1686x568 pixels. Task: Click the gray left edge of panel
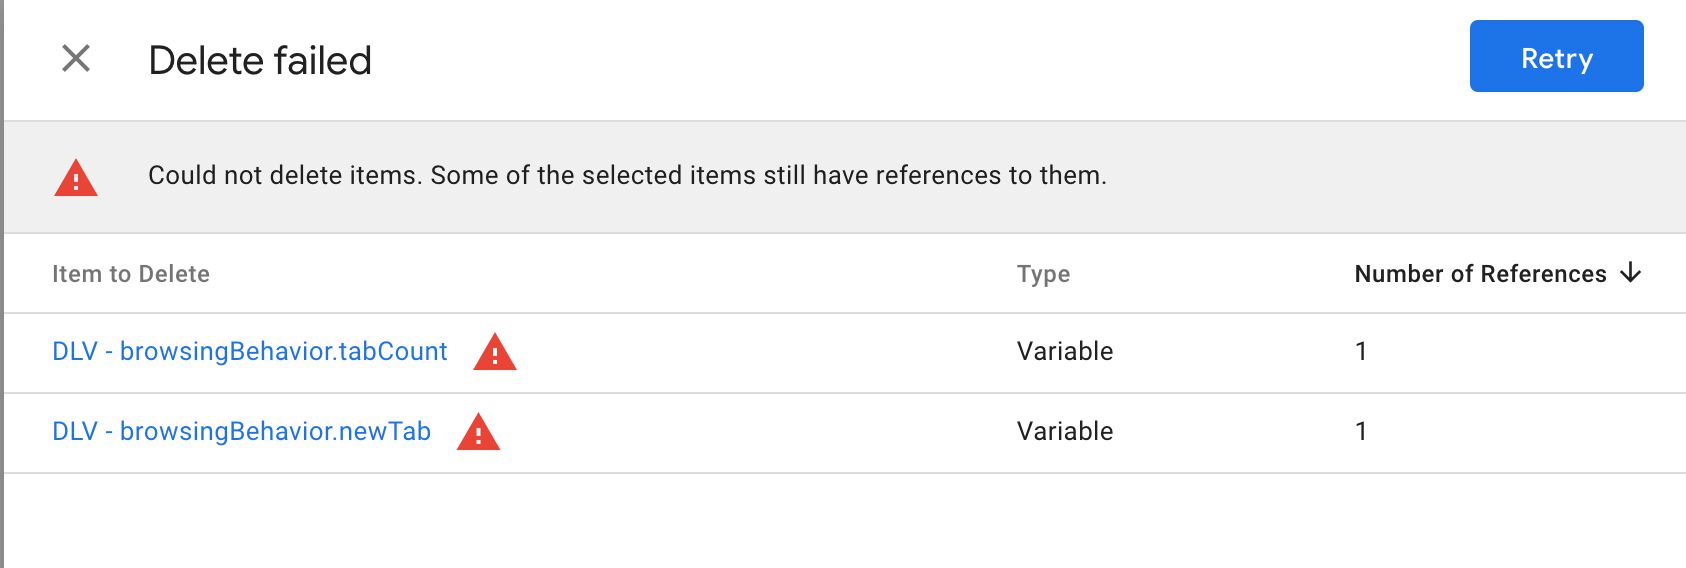2,284
